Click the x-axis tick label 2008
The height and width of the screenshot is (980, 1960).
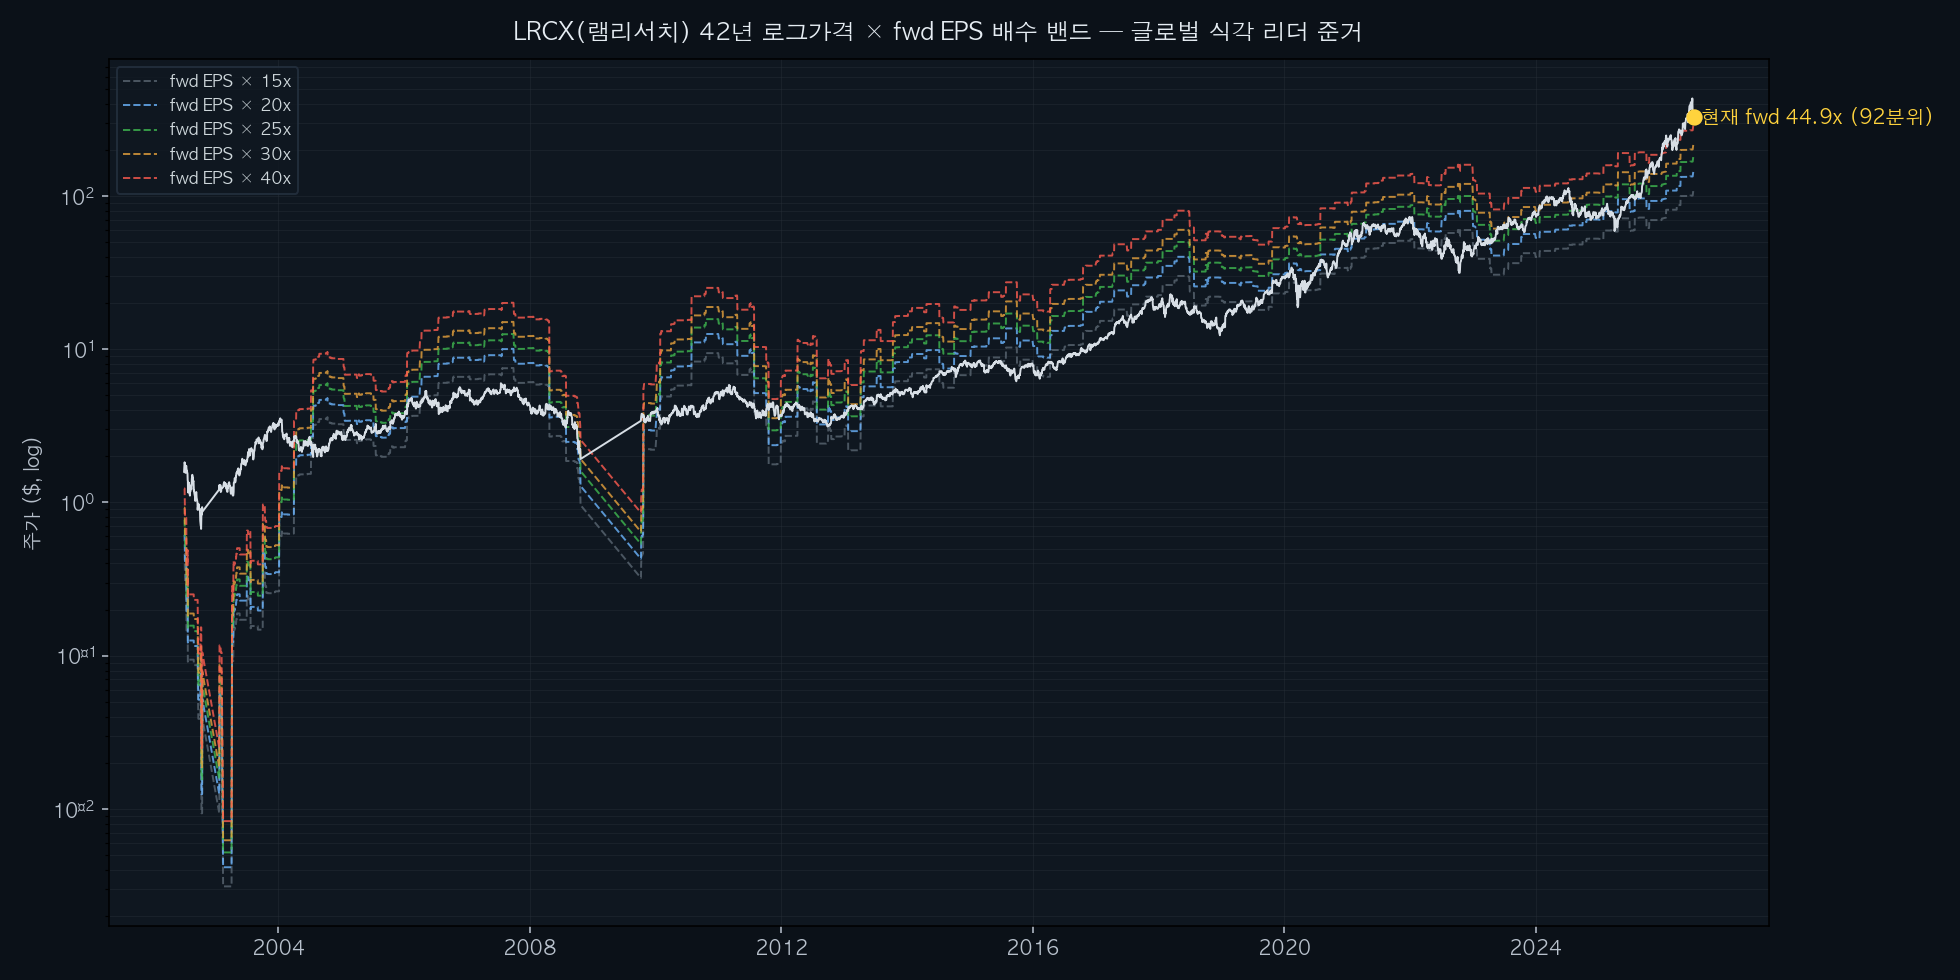click(530, 948)
